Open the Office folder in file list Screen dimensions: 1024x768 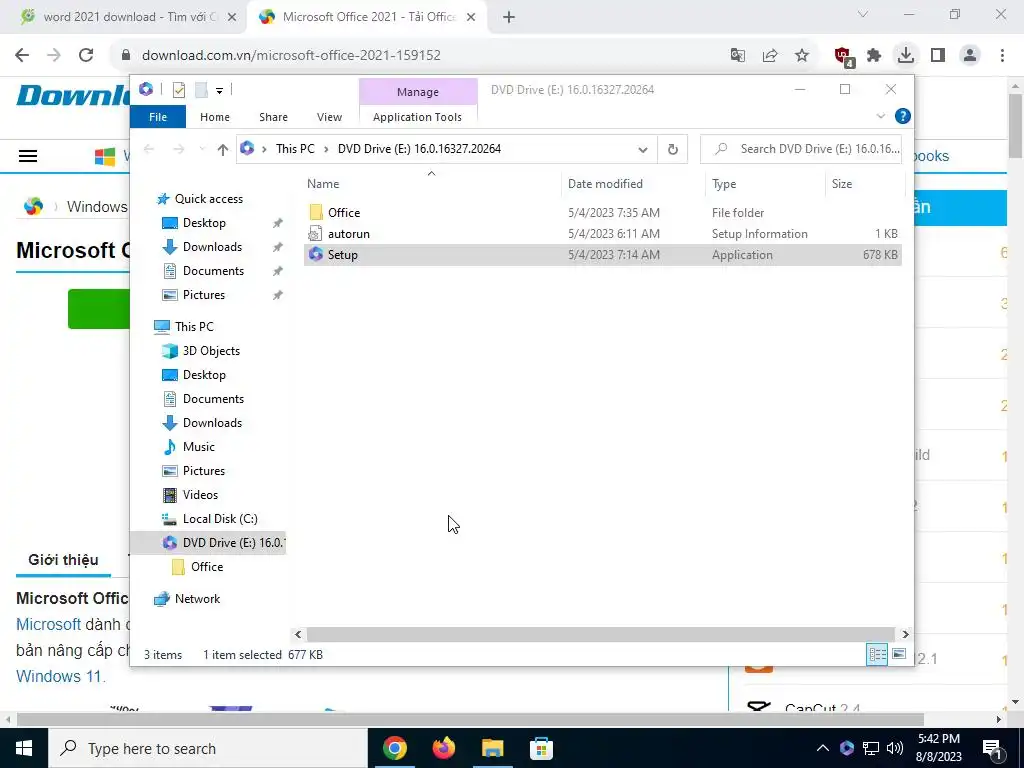[602, 213]
